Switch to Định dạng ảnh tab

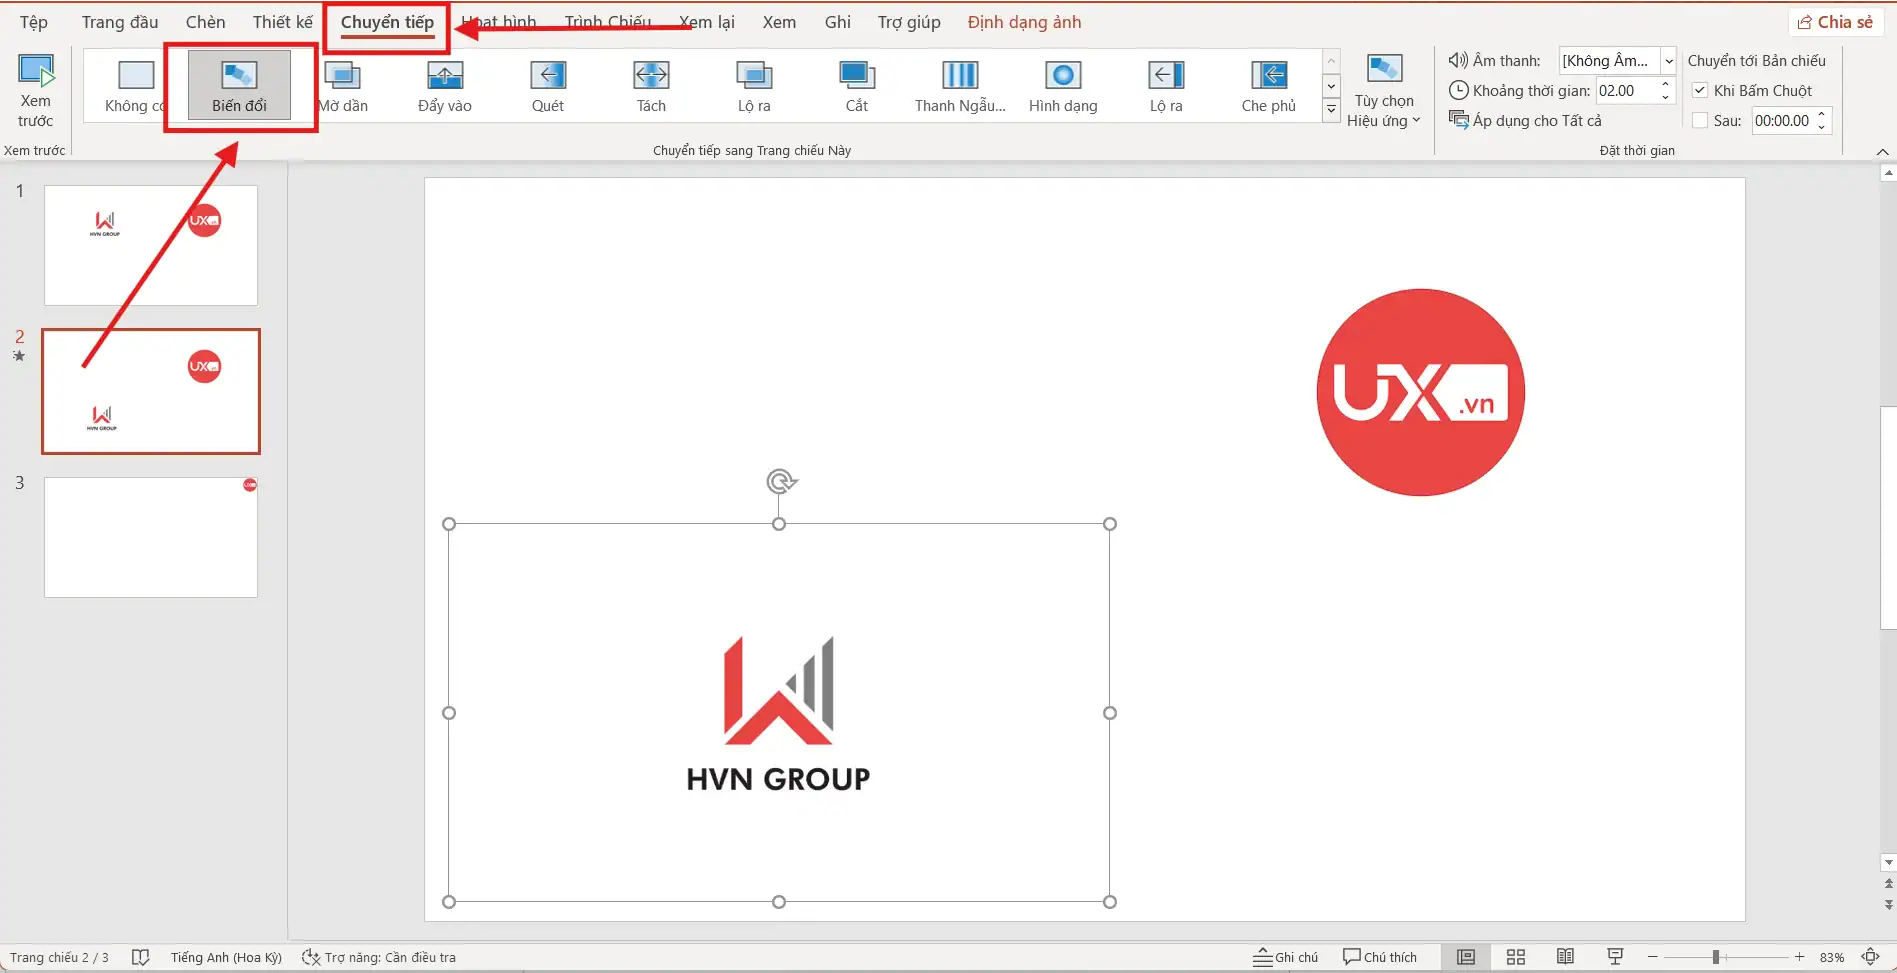pos(1023,22)
